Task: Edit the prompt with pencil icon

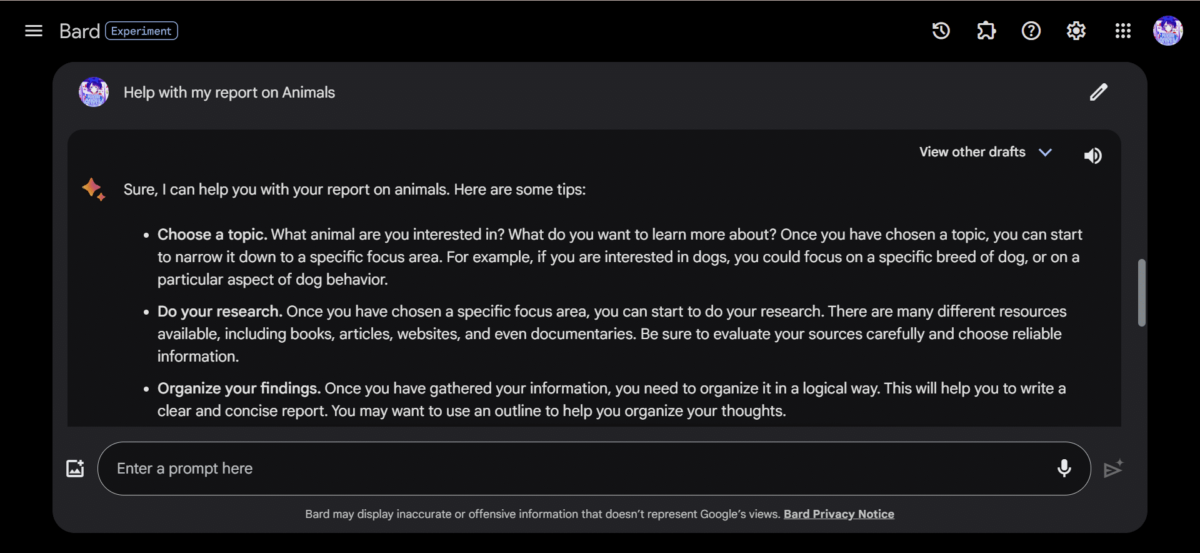Action: (x=1098, y=93)
